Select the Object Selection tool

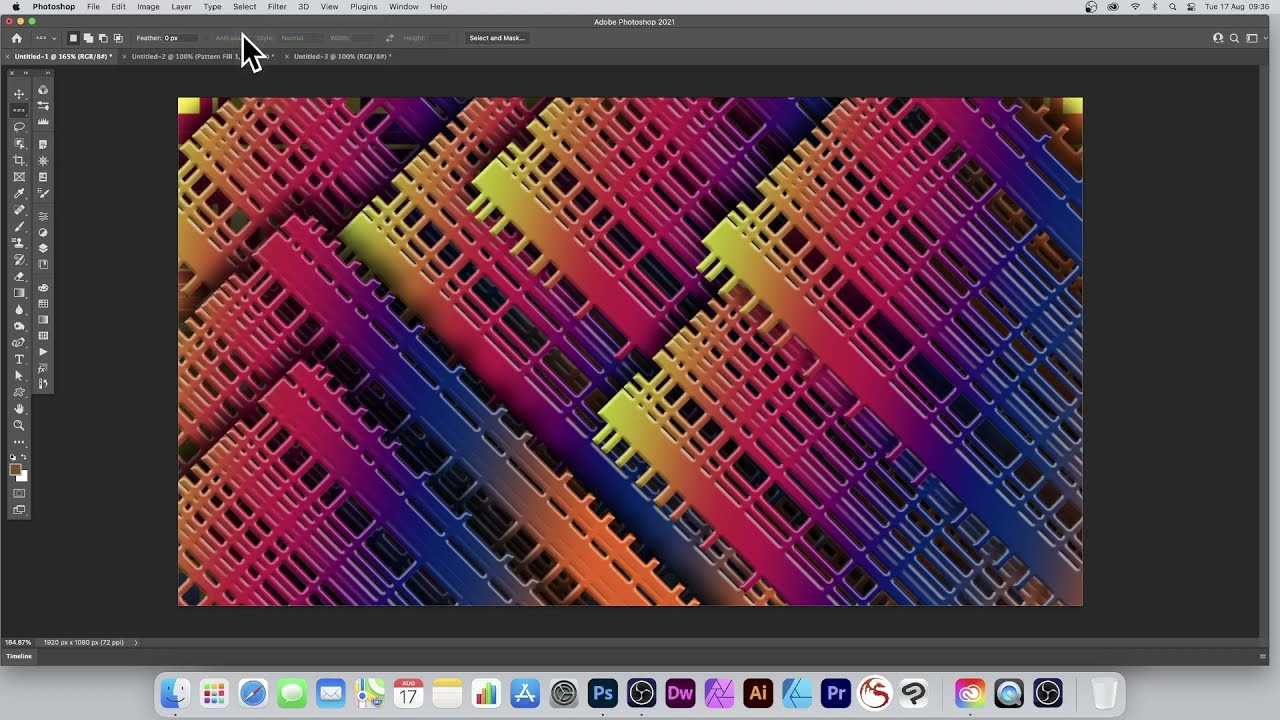point(19,144)
